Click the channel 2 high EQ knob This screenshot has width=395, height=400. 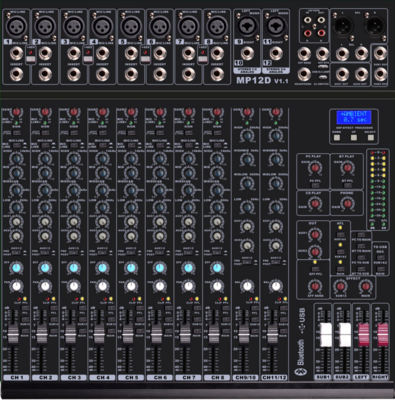(45, 159)
